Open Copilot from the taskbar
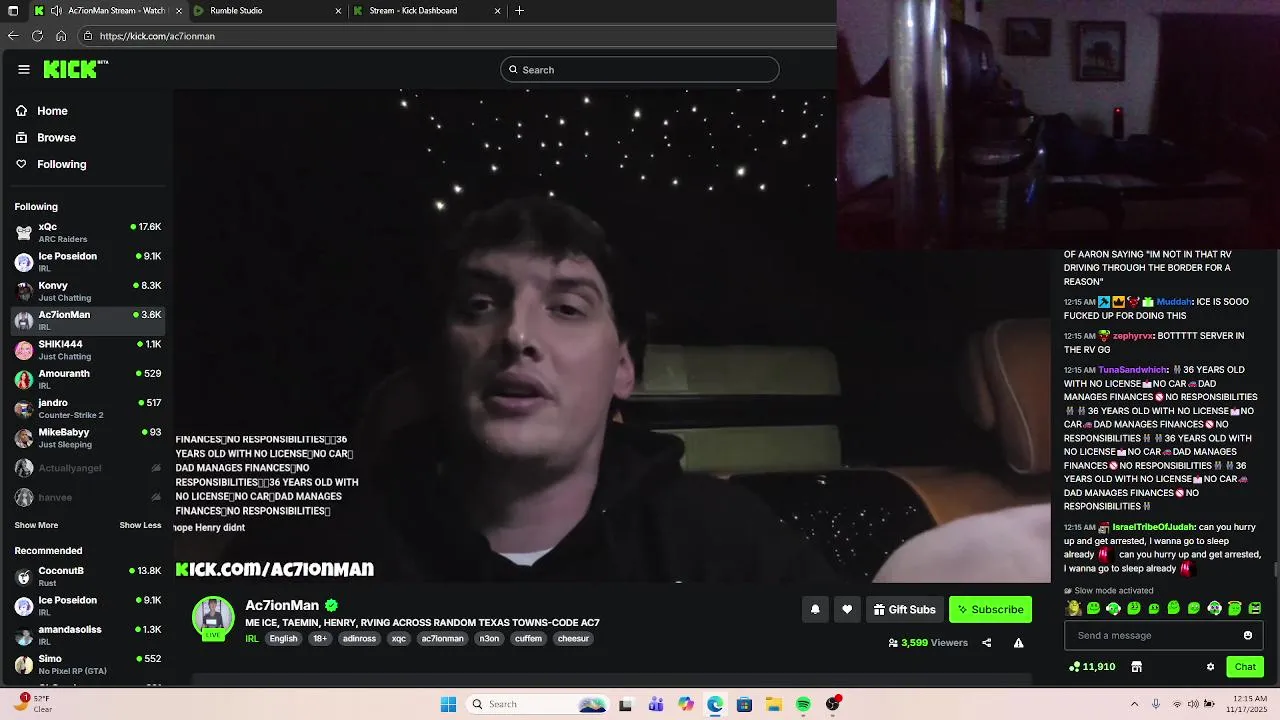Screen dimensions: 1280x720 pyautogui.click(x=685, y=704)
